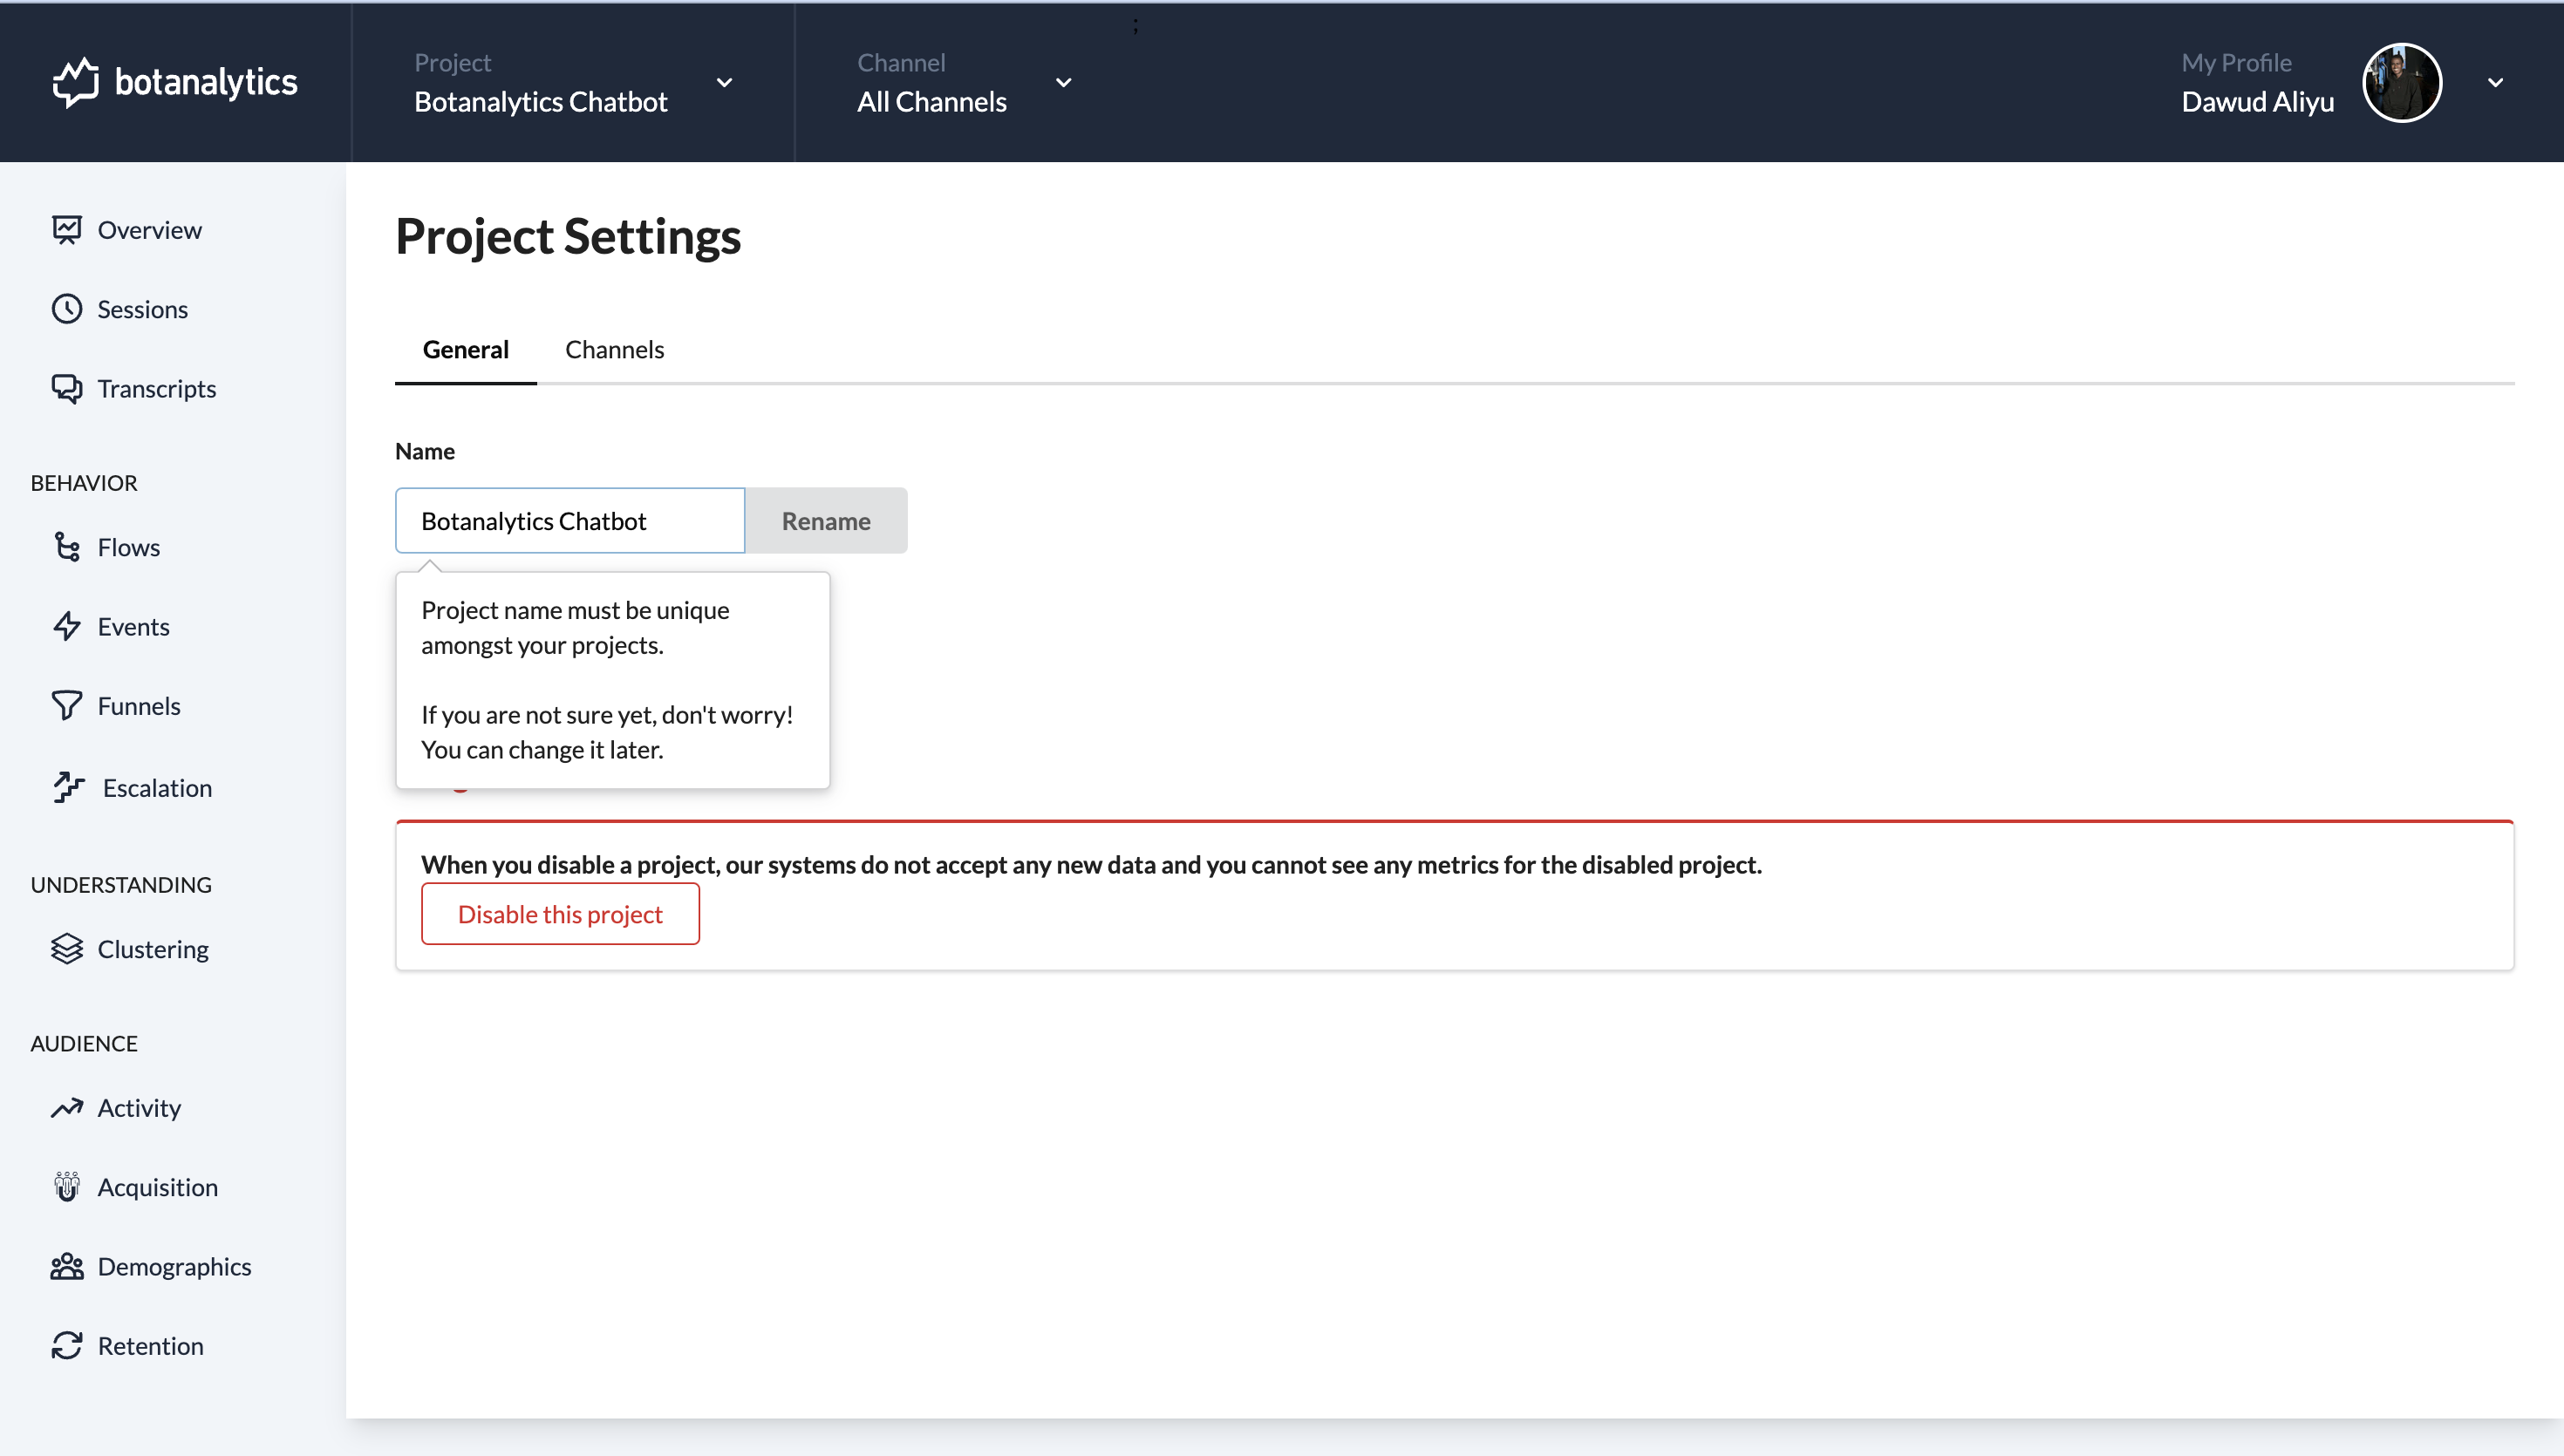The height and width of the screenshot is (1456, 2564).
Task: Click the Activity icon under Audience
Action: point(67,1107)
